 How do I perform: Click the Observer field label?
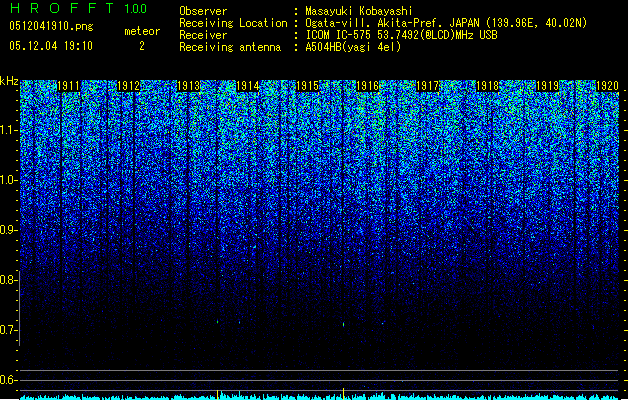[203, 11]
